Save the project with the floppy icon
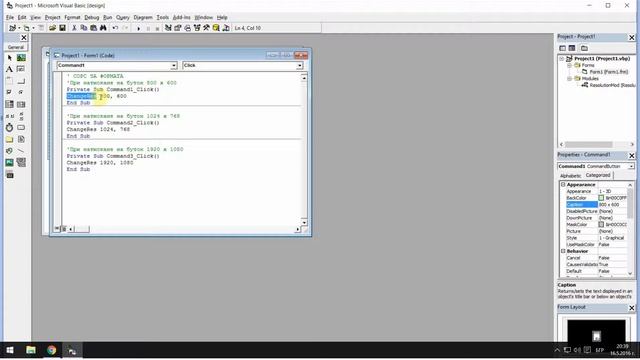 [62, 28]
